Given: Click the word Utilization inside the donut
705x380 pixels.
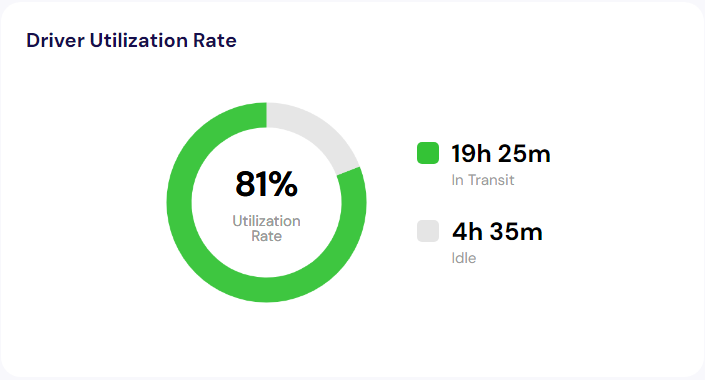Looking at the screenshot, I should click(x=266, y=221).
